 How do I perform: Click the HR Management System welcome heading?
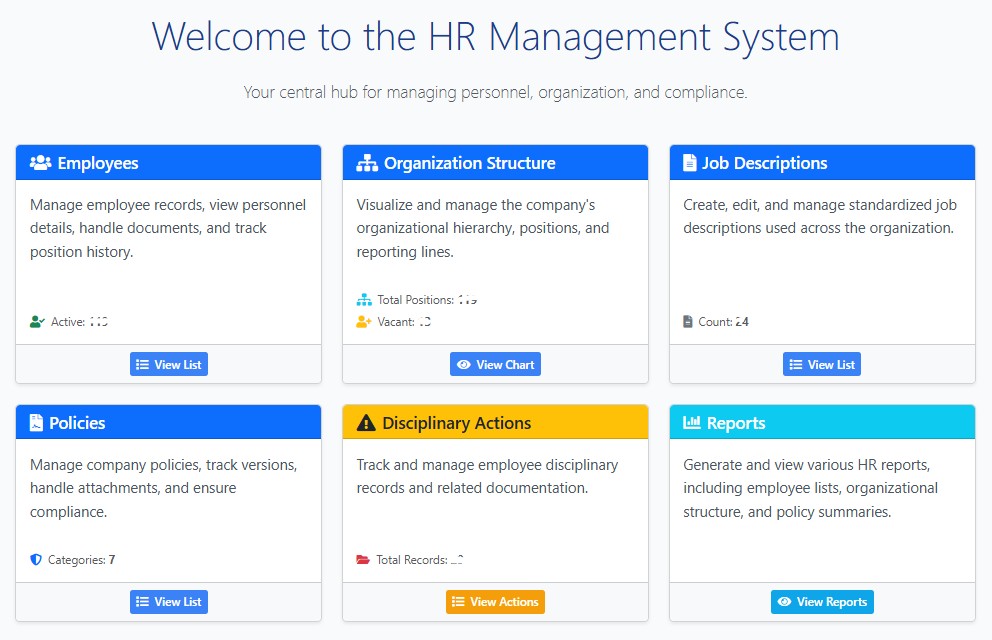[x=496, y=37]
